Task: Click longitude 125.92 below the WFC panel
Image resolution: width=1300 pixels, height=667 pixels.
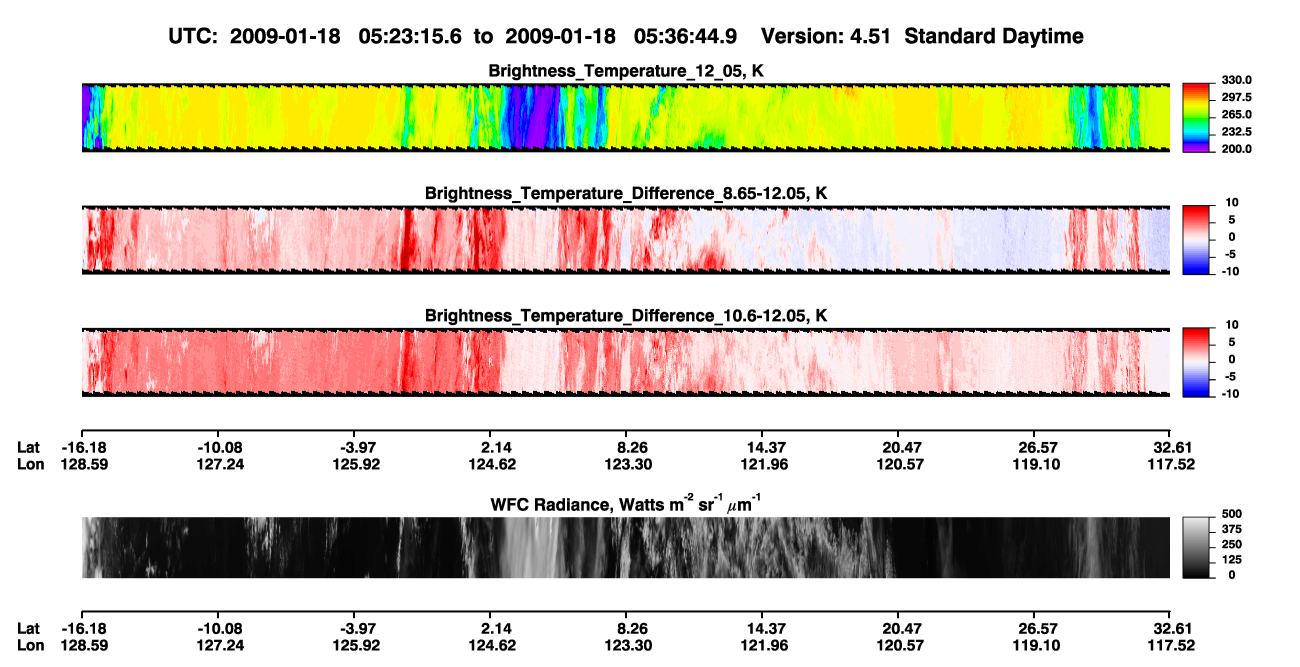Action: [355, 645]
